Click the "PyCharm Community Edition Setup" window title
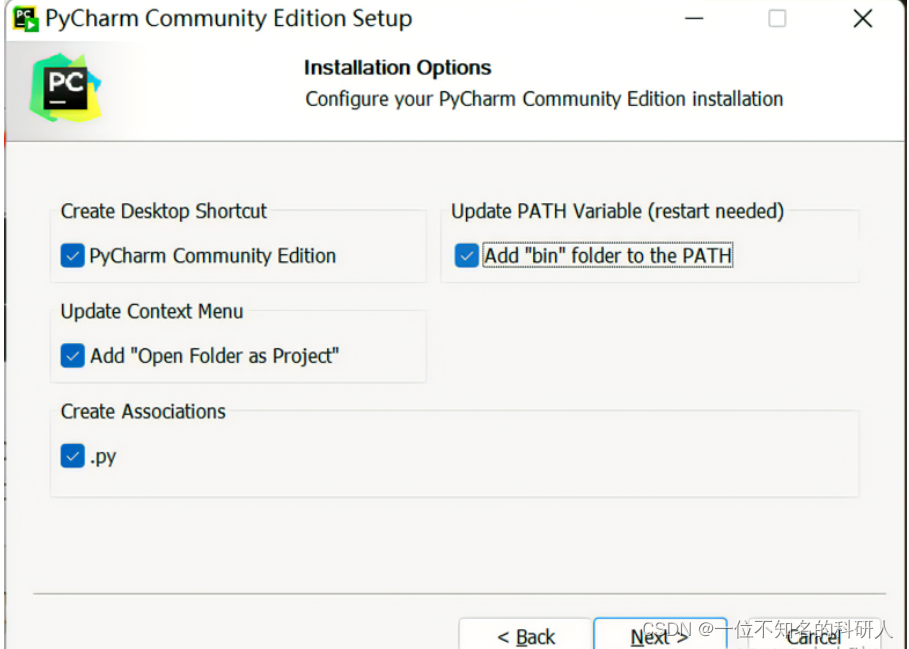This screenshot has width=909, height=649. [x=229, y=19]
